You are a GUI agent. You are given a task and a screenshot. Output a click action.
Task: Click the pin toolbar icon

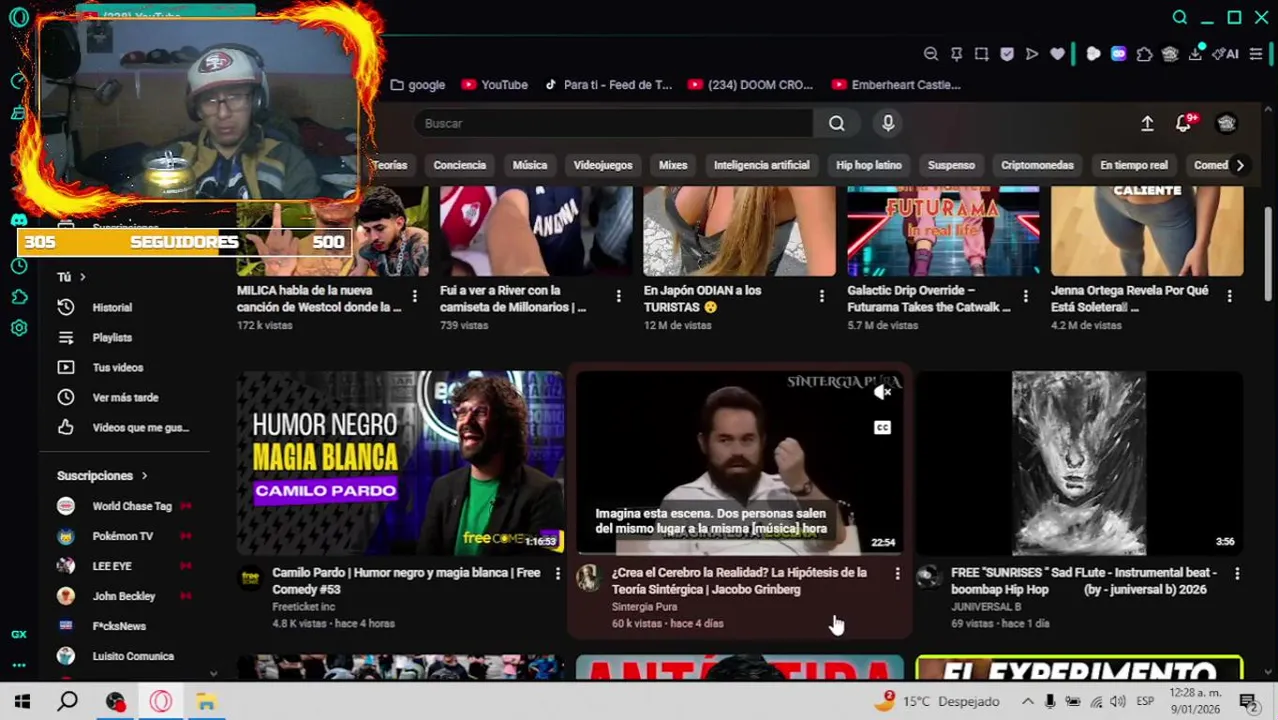tap(956, 54)
